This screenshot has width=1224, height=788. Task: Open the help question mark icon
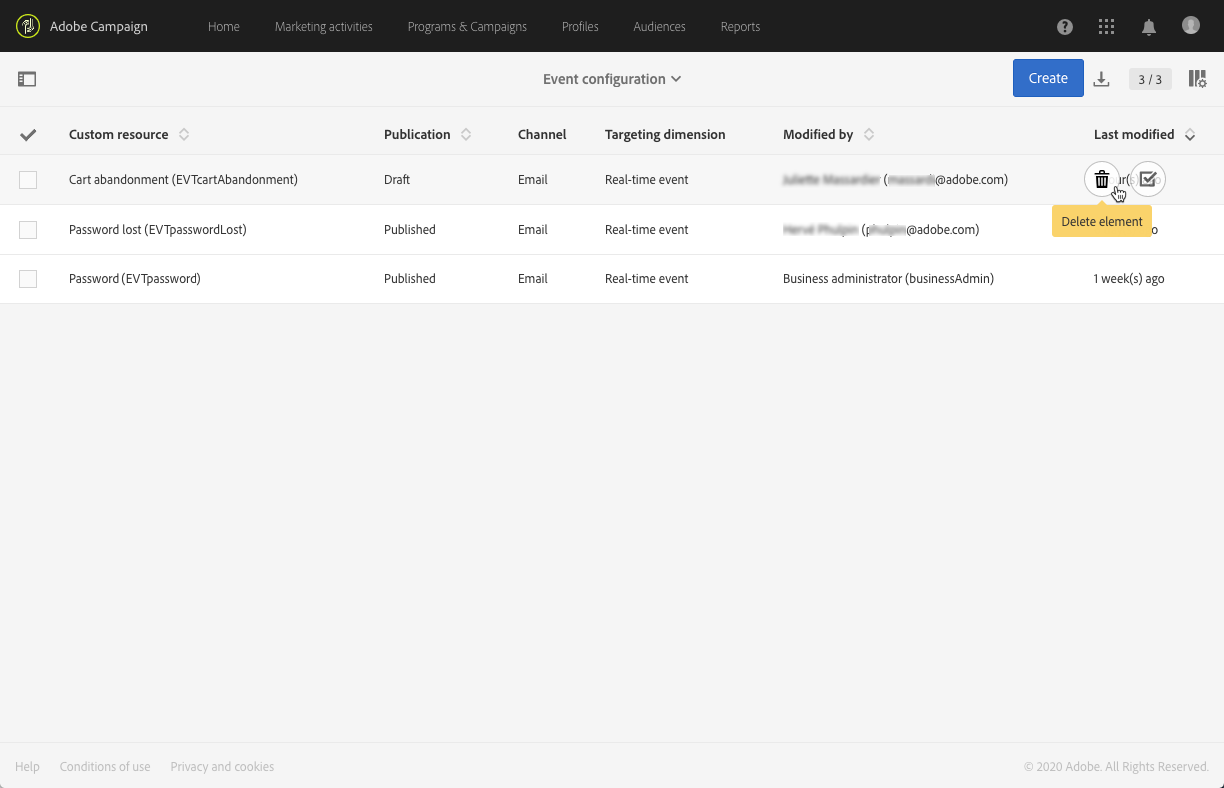tap(1065, 27)
